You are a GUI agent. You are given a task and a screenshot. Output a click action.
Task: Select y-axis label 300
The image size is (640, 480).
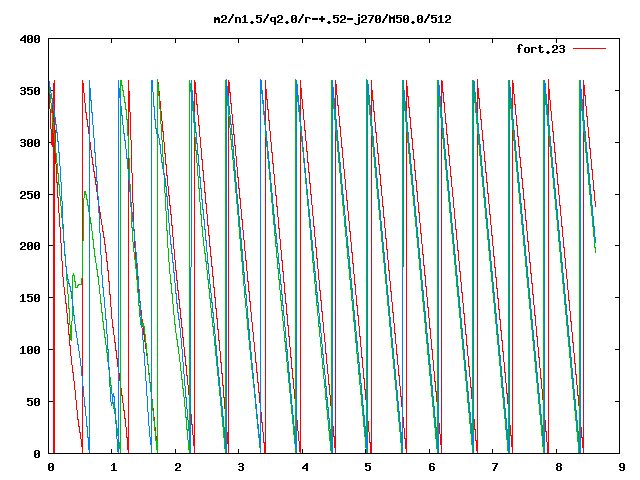pyautogui.click(x=30, y=143)
